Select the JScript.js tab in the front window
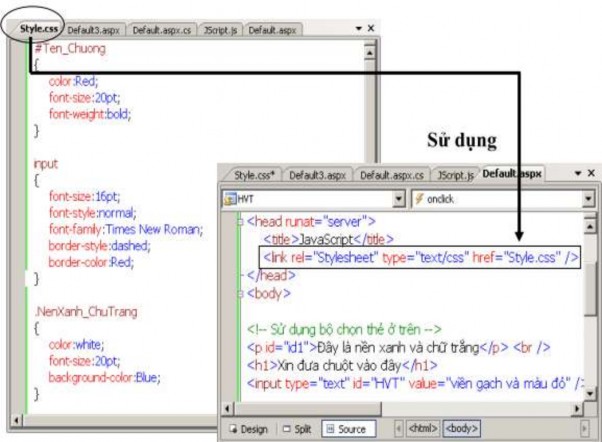This screenshot has width=602, height=442. coord(455,175)
